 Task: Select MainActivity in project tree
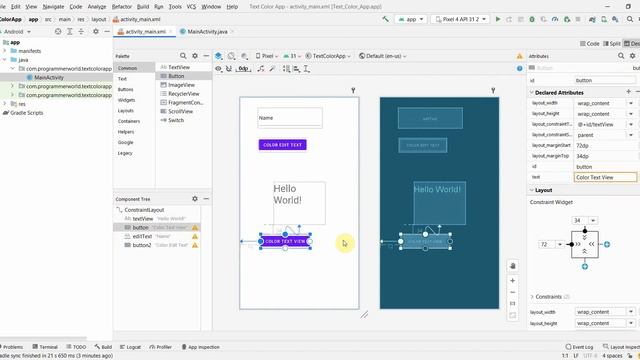point(49,78)
